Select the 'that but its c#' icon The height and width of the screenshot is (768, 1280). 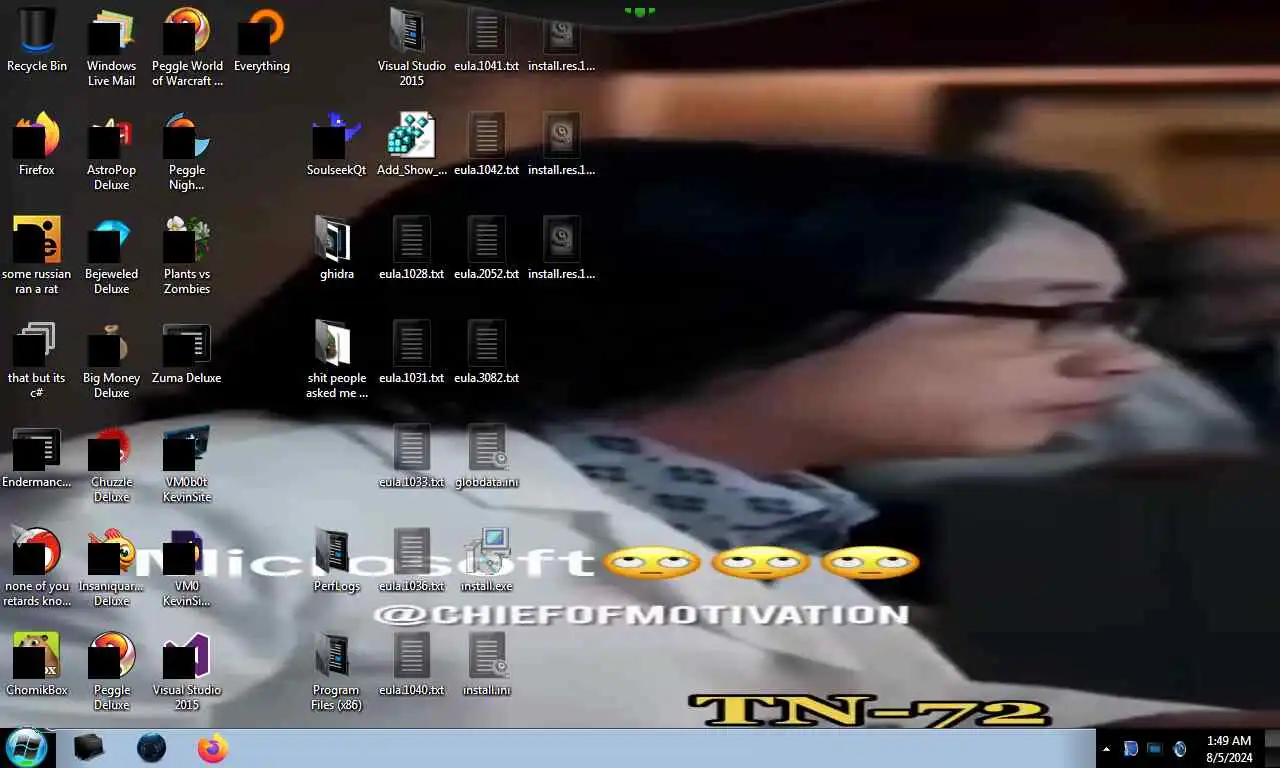coord(37,359)
